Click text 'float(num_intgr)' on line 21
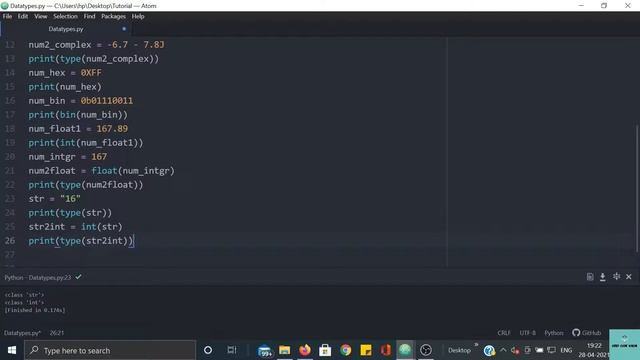Screen dimensions: 640x360 pyautogui.click(x=133, y=171)
